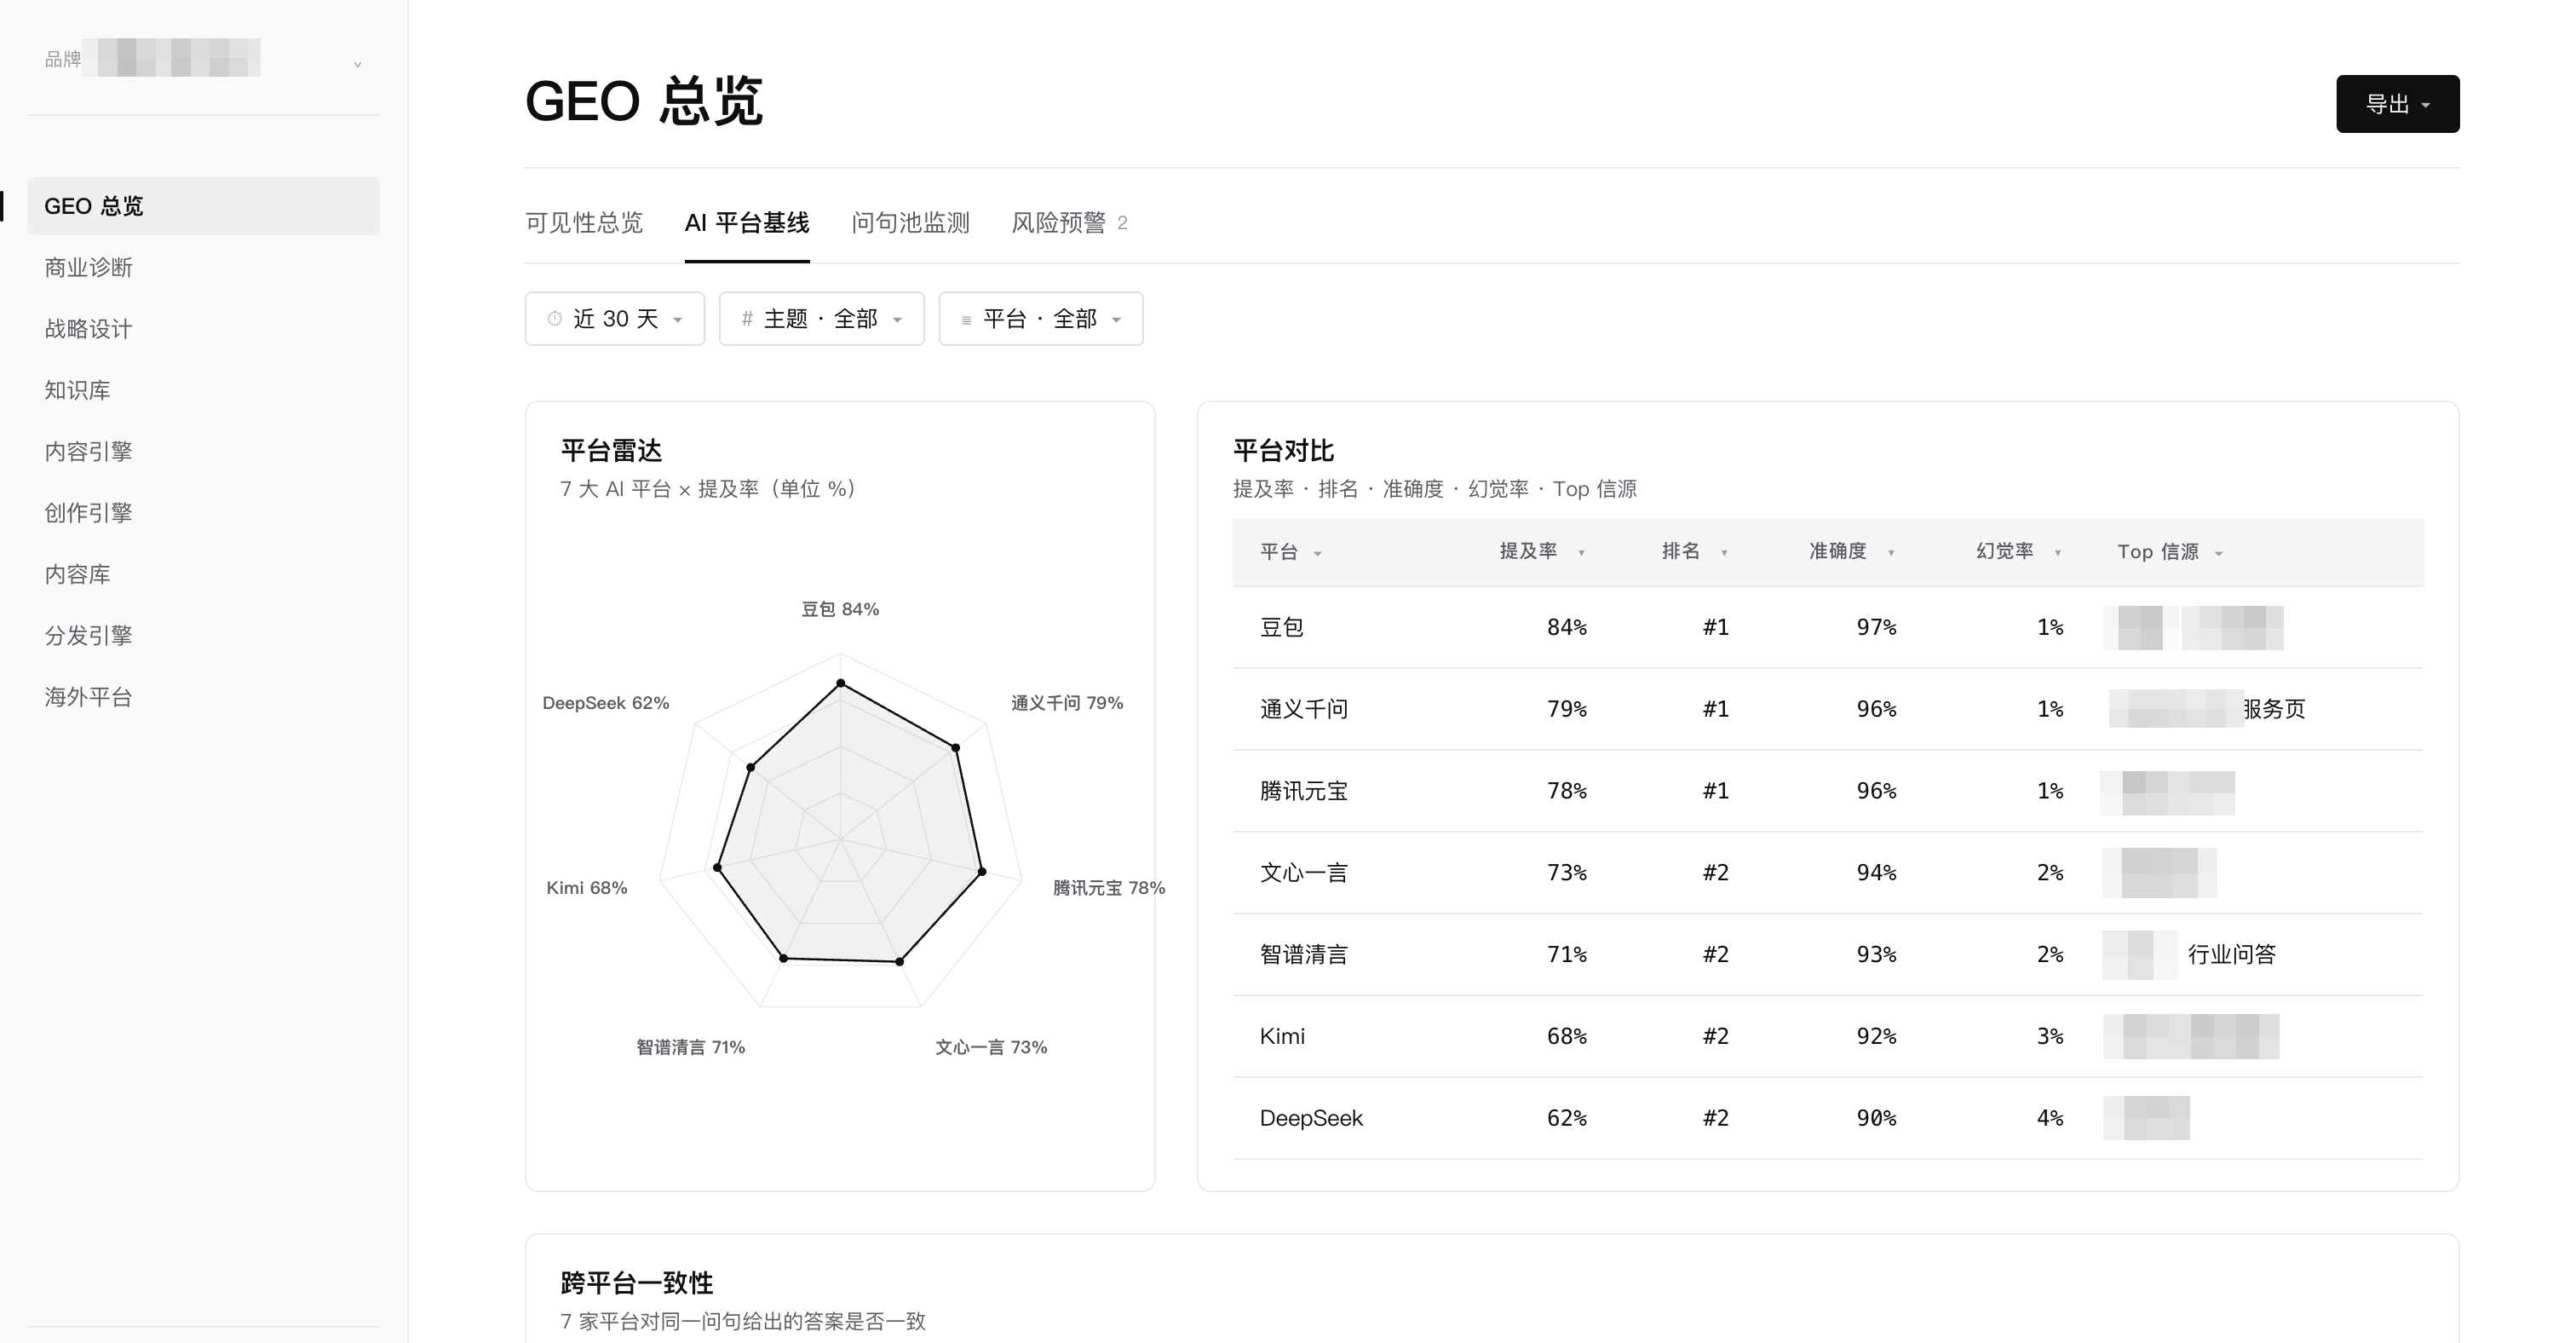
Task: Click the clock icon in date filter
Action: (554, 319)
